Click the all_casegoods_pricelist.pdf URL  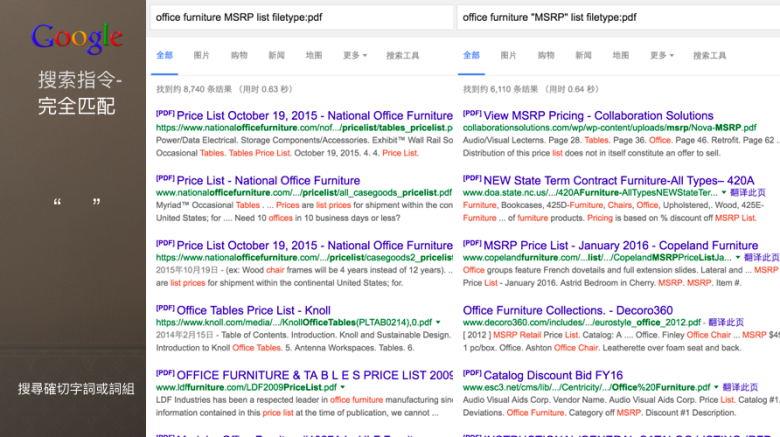(304, 193)
